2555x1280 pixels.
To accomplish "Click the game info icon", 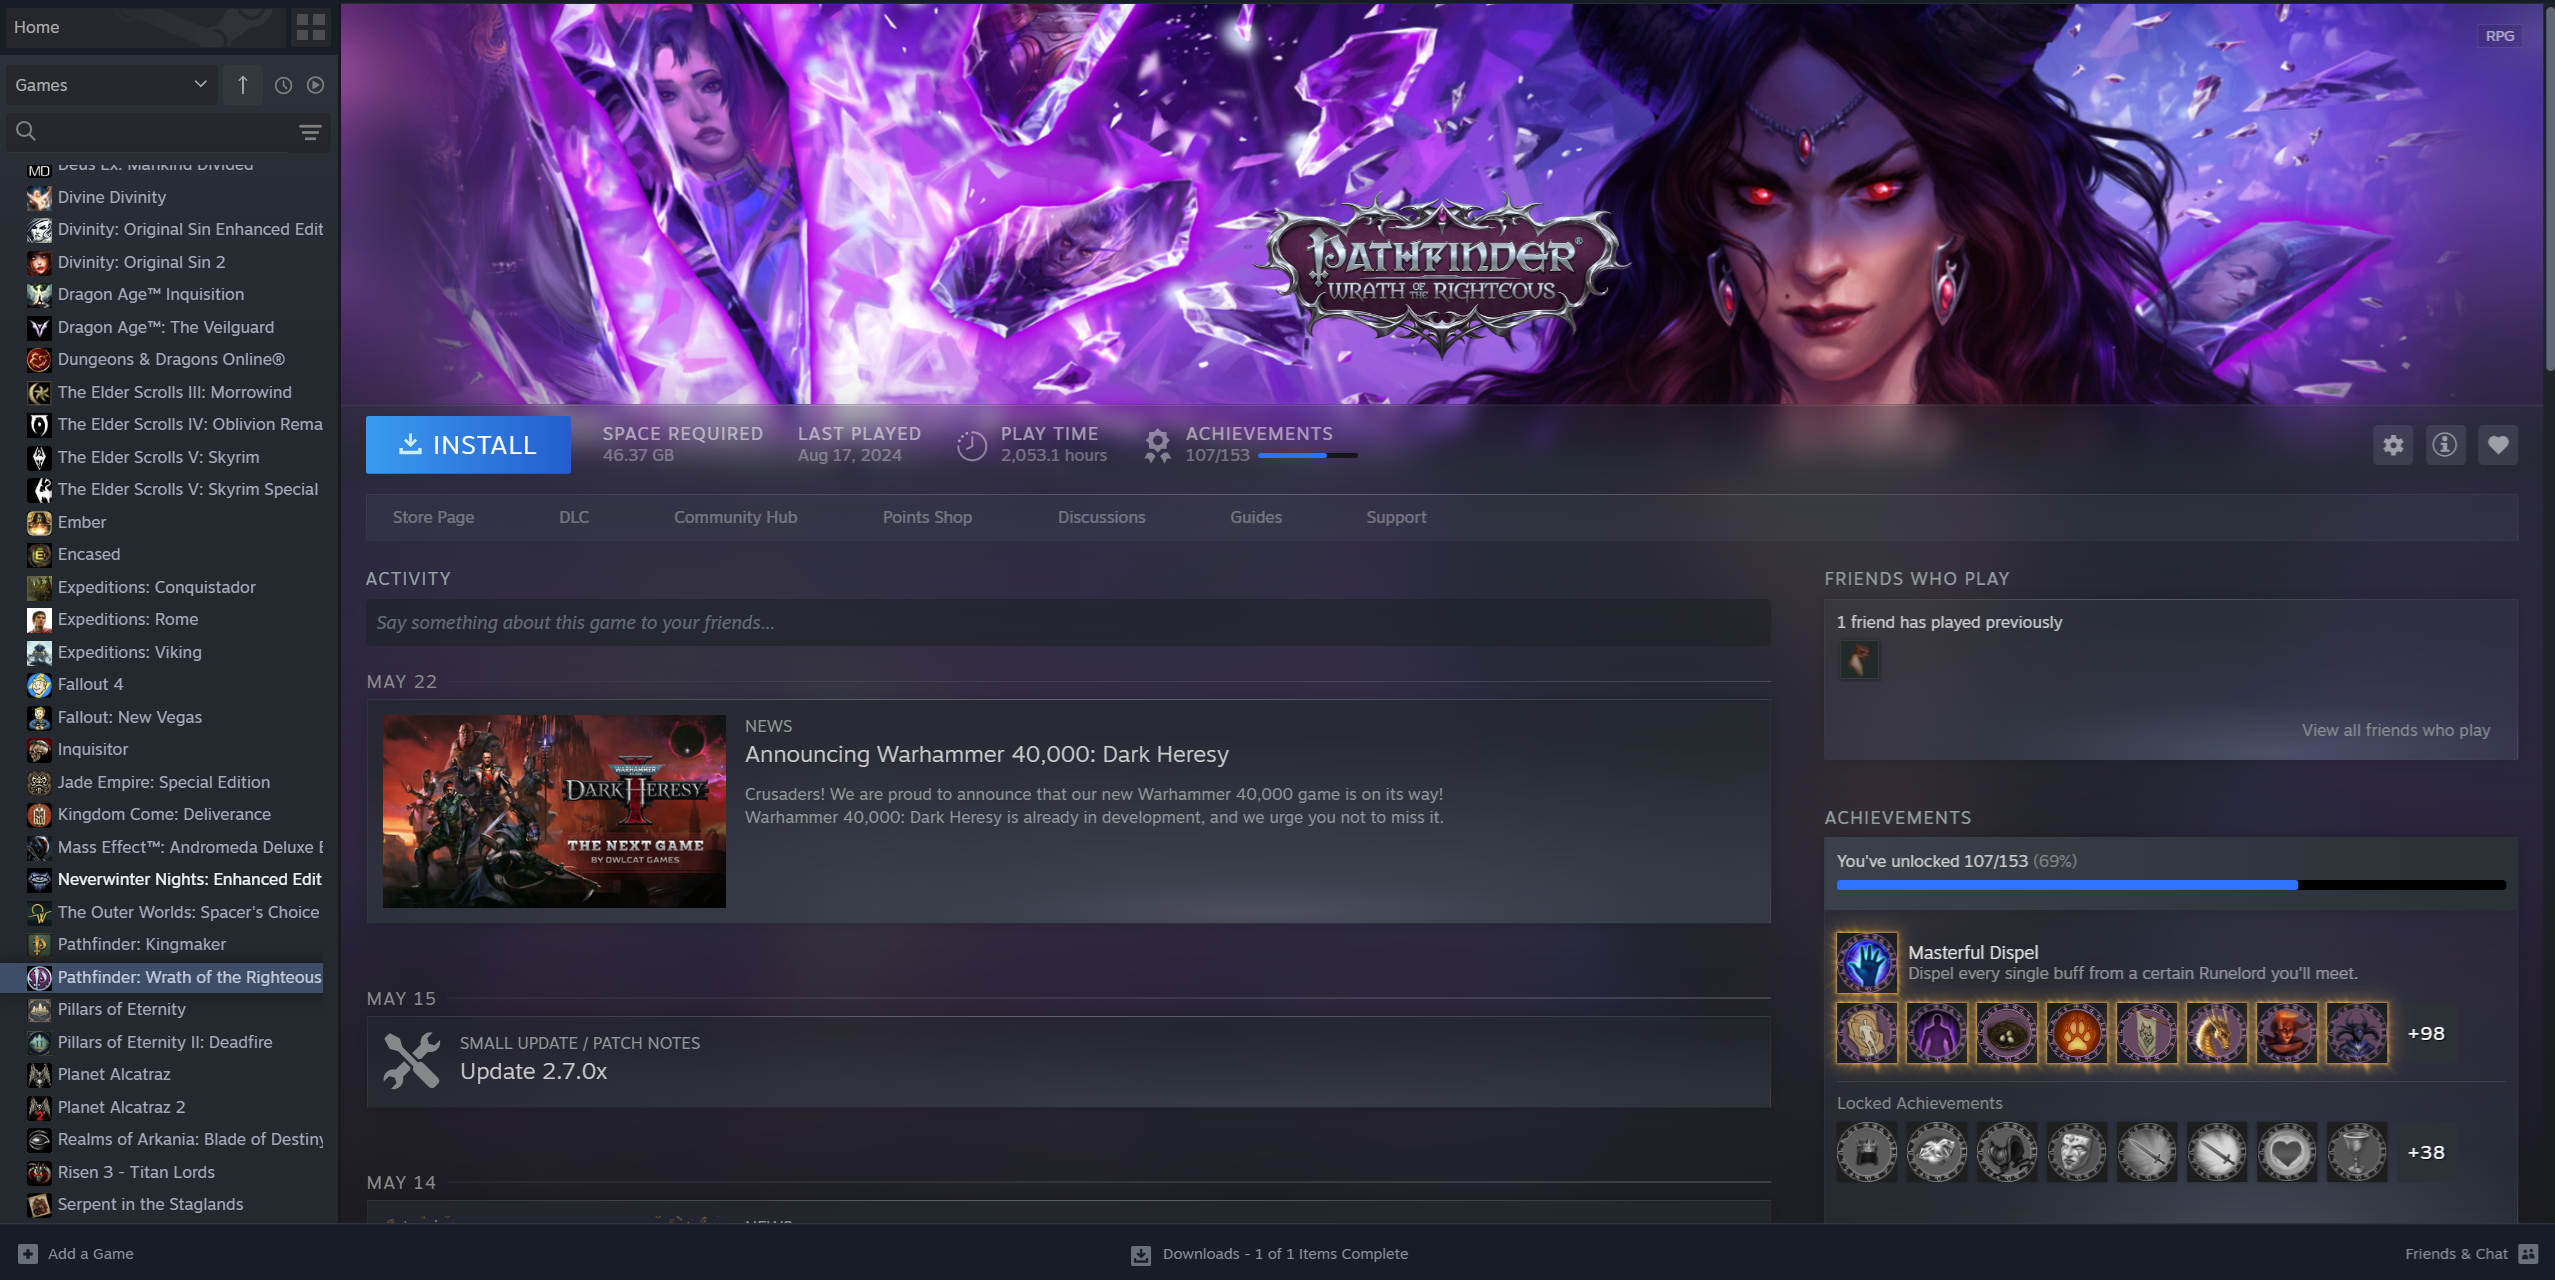I will 2444,445.
